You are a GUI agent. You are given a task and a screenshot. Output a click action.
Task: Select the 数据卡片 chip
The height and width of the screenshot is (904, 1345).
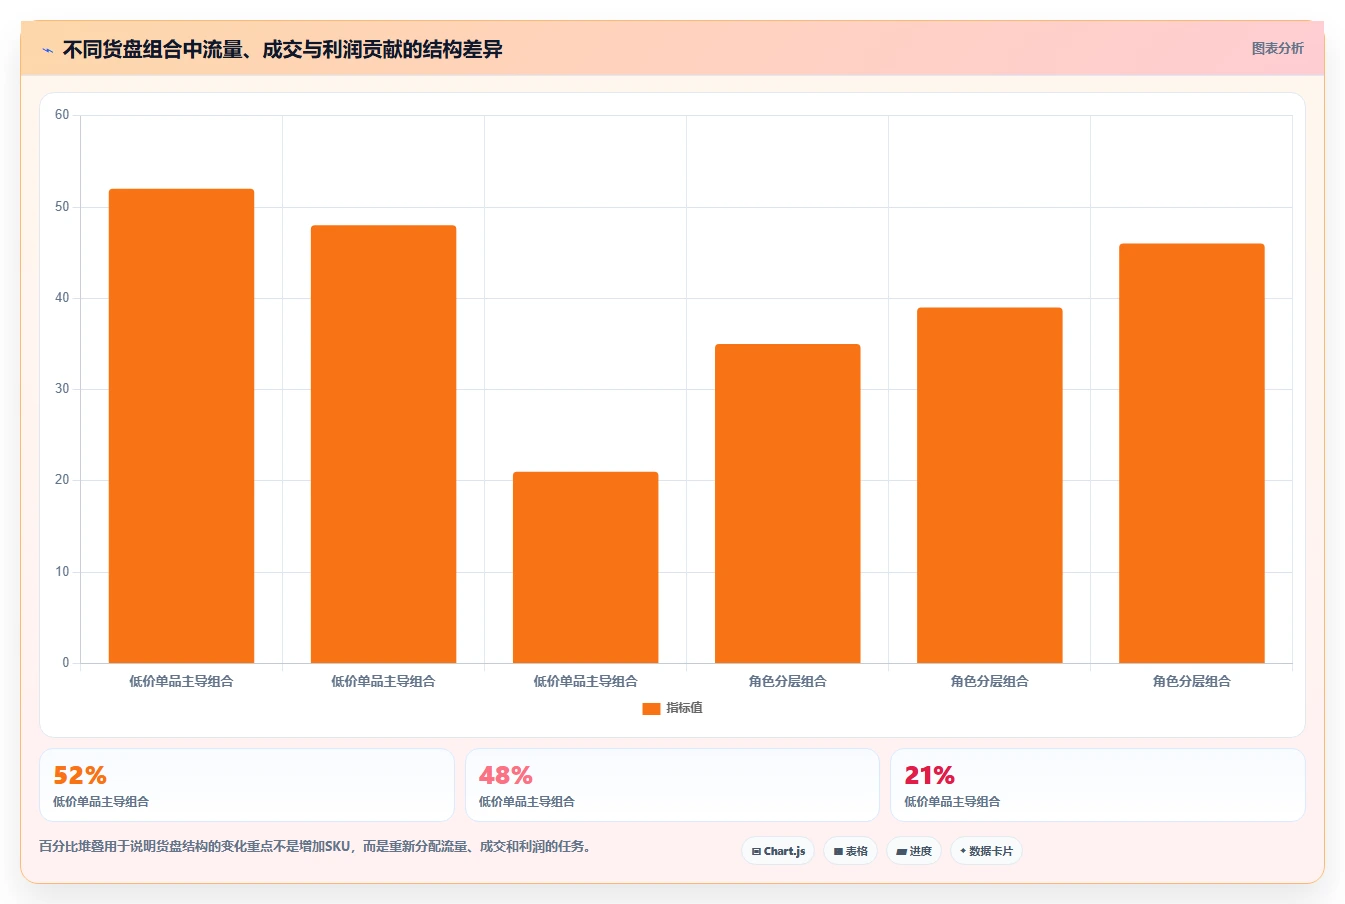tap(986, 851)
